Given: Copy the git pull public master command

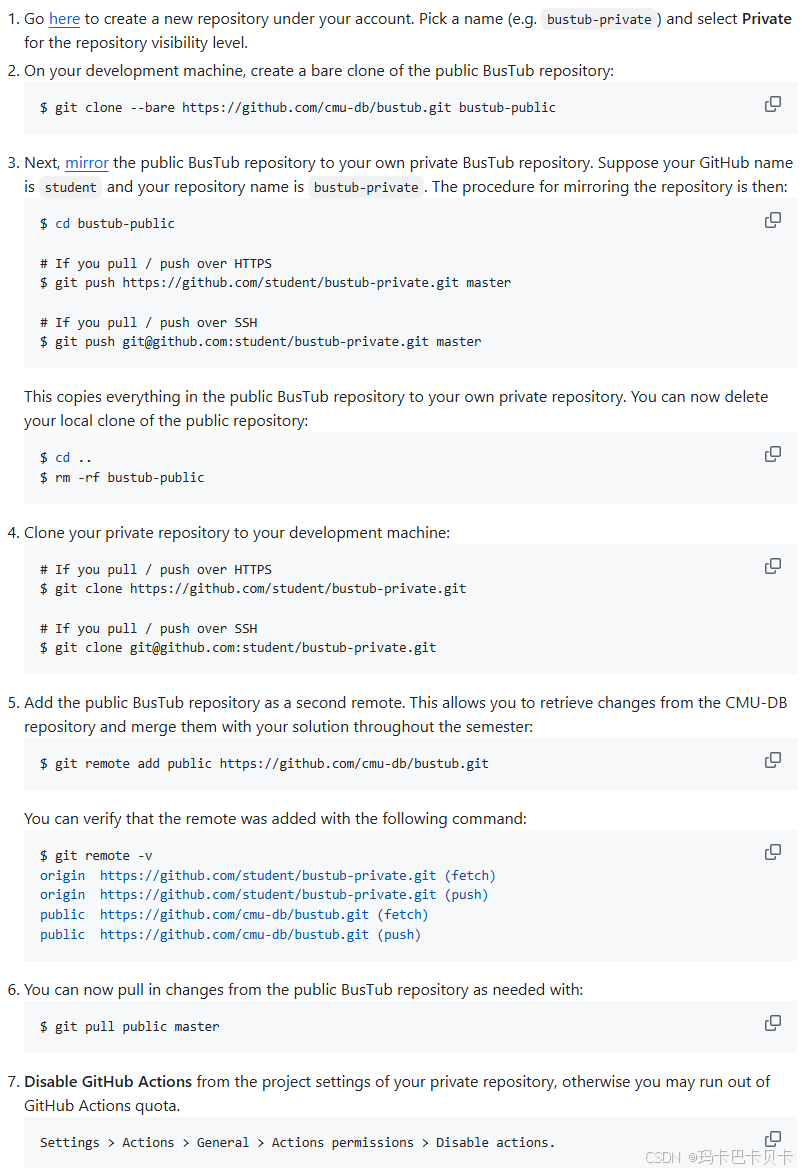Looking at the screenshot, I should point(772,1022).
